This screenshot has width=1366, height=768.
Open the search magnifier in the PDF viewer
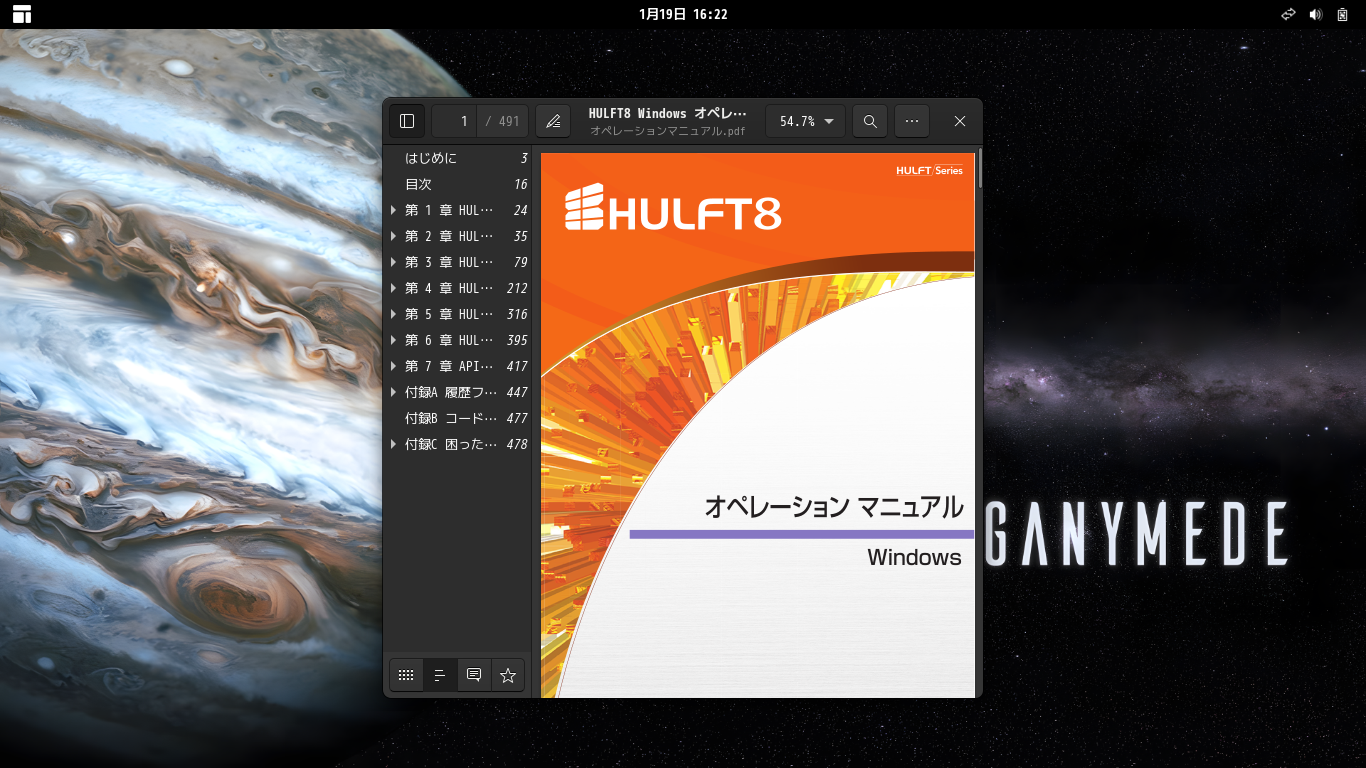870,121
